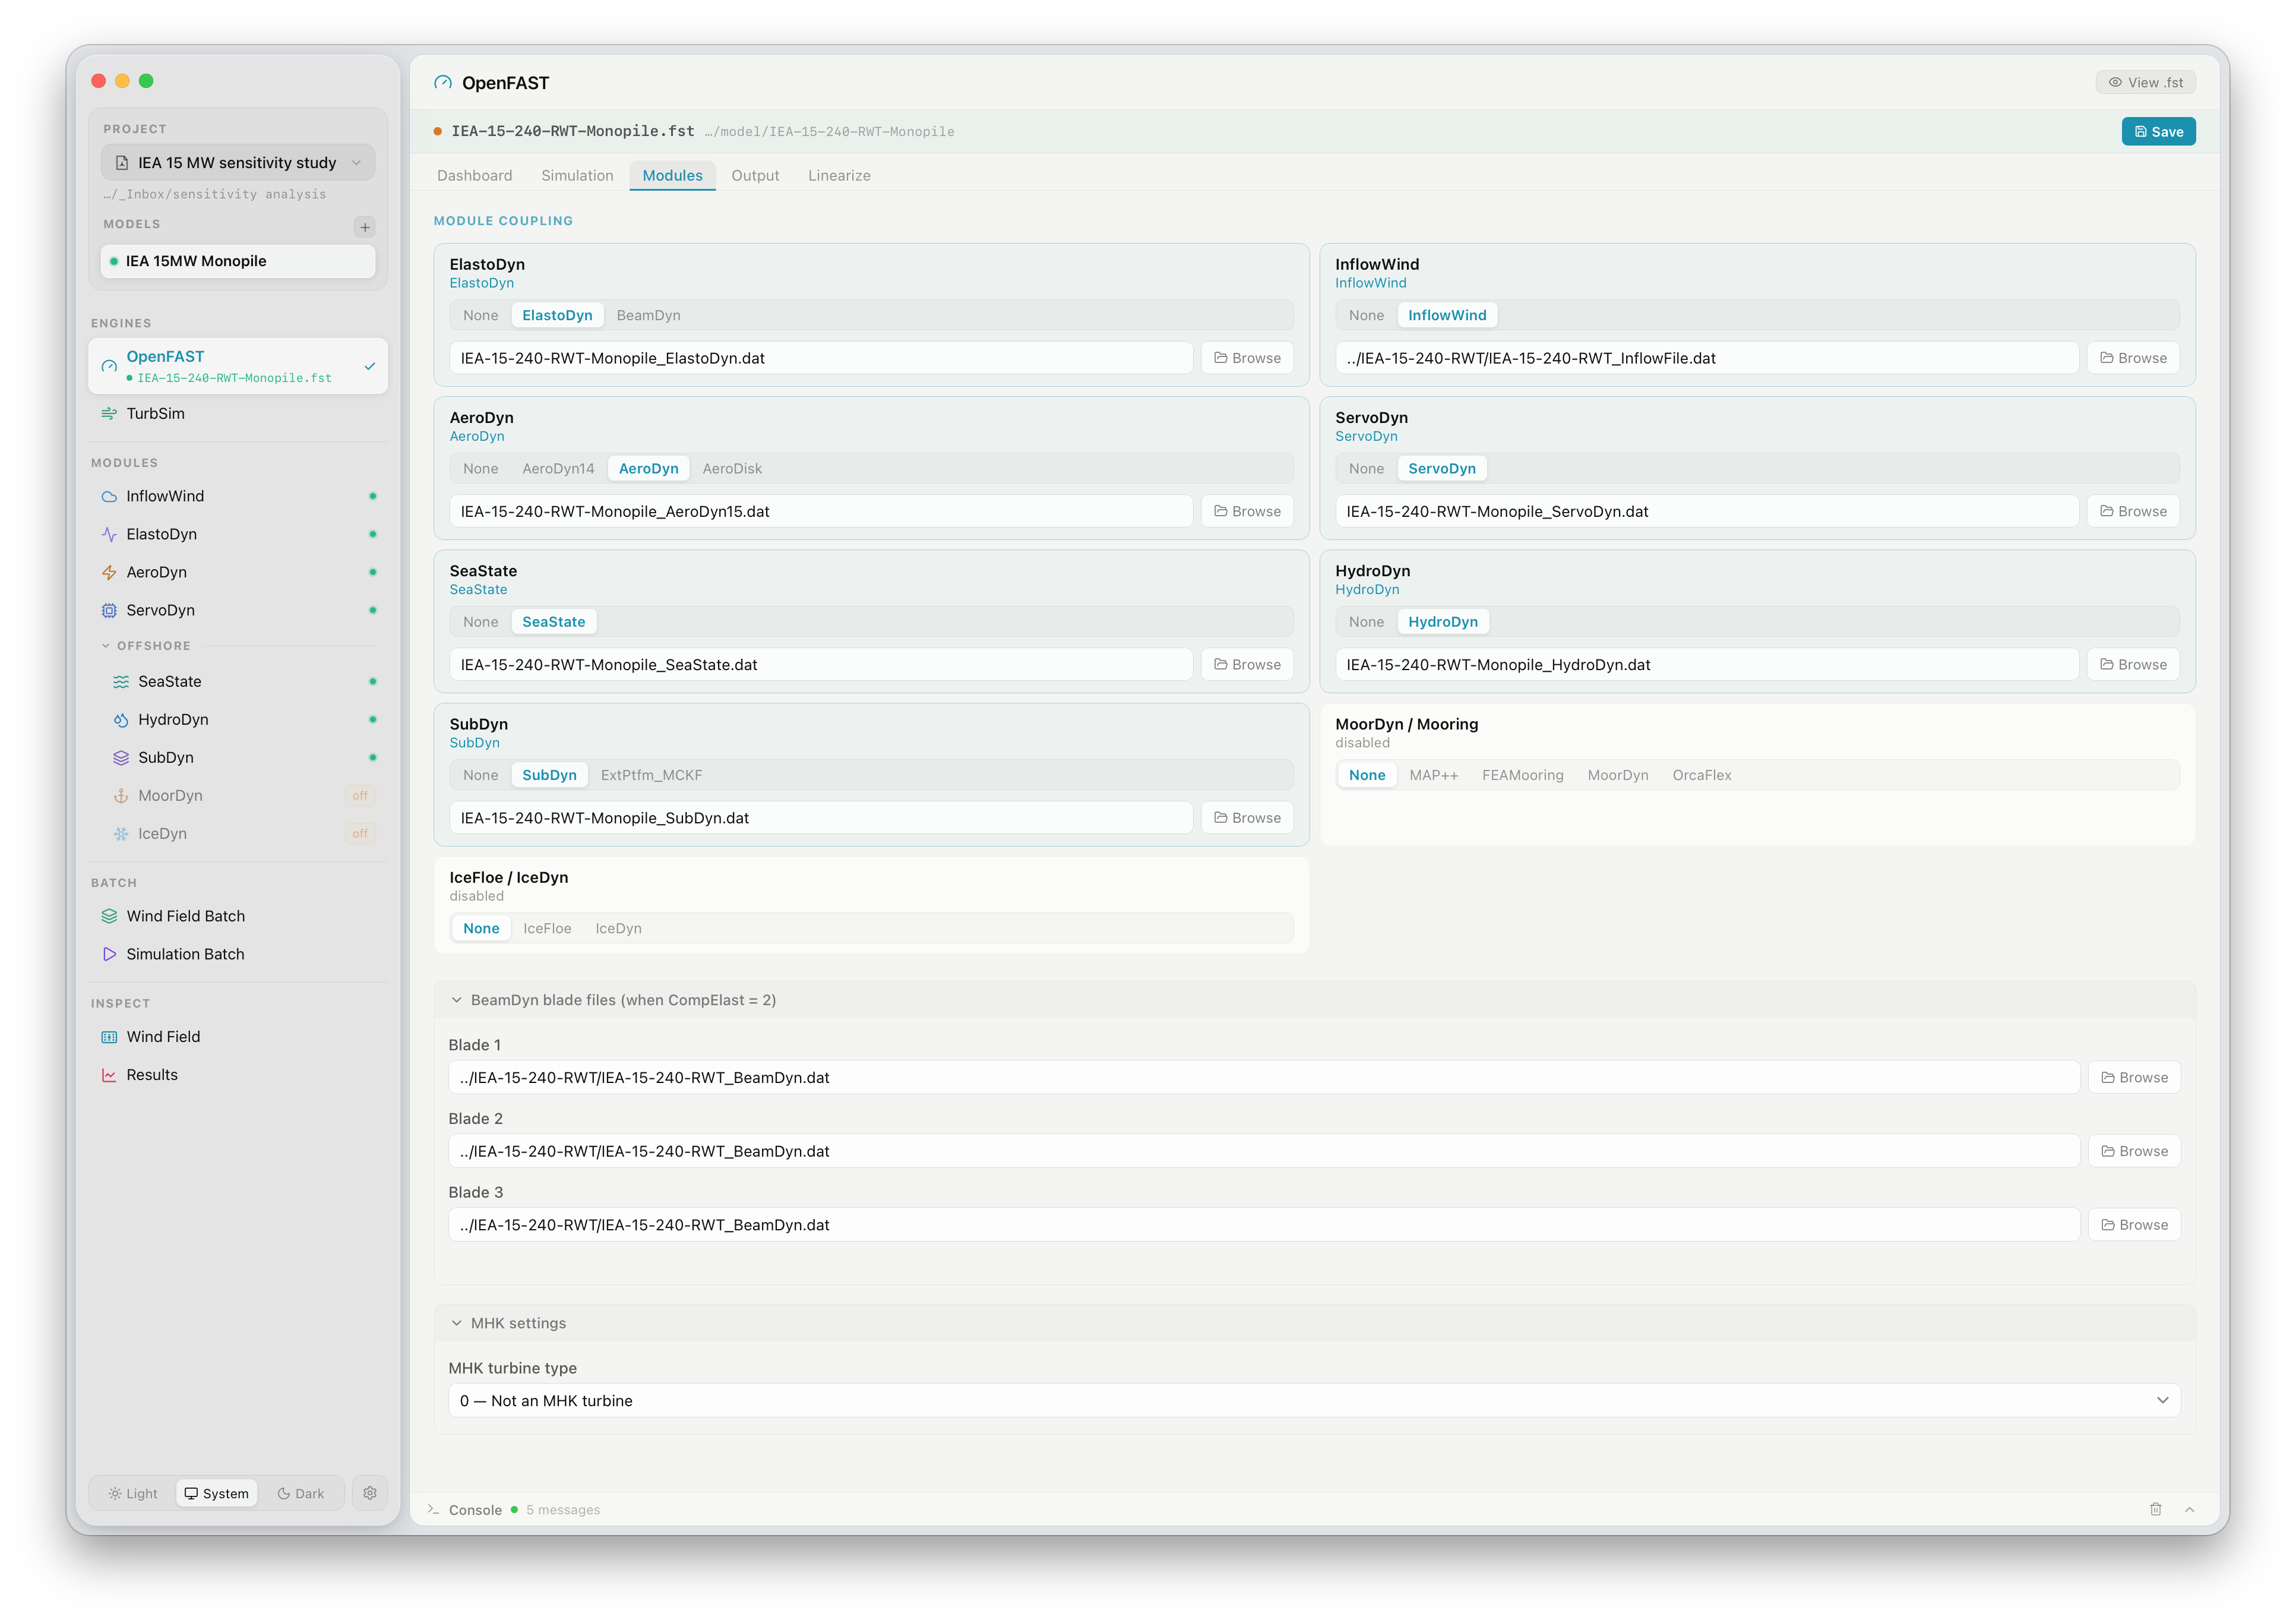The image size is (2296, 1623).
Task: Click the InflowWind cloud icon in sidebar
Action: click(109, 496)
